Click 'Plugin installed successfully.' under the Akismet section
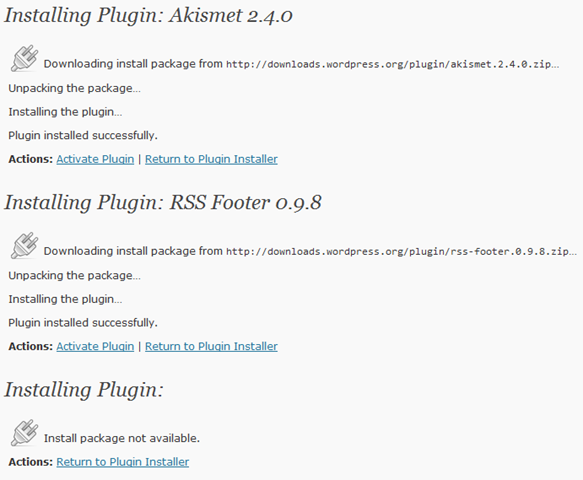This screenshot has width=583, height=480. (x=83, y=135)
